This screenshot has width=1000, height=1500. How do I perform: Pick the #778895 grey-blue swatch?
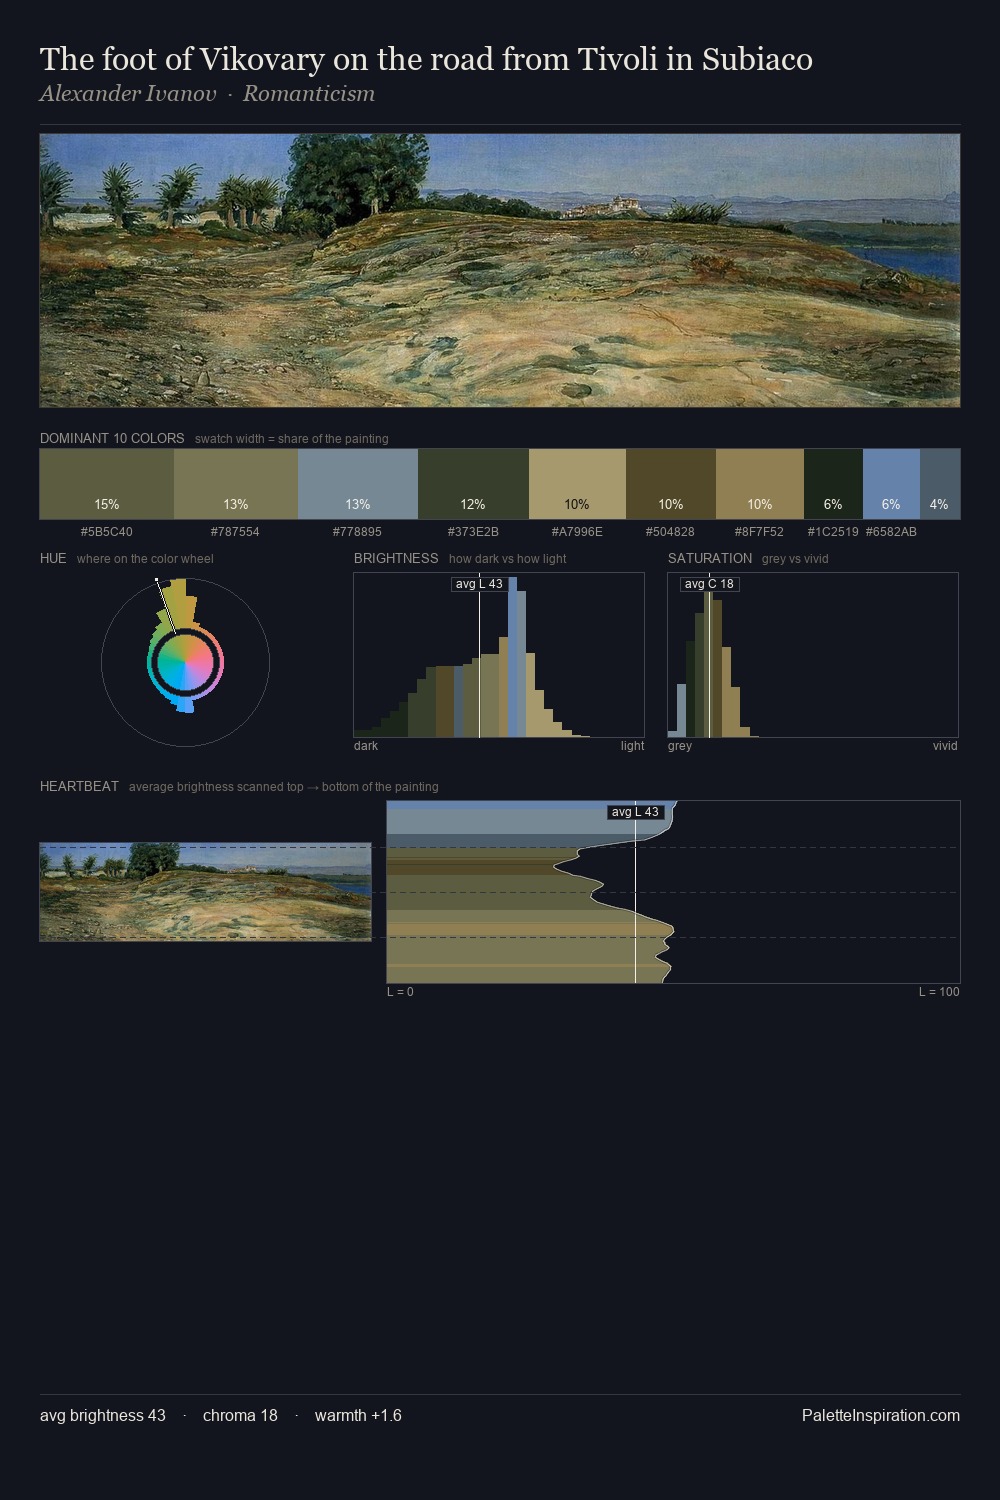(358, 484)
